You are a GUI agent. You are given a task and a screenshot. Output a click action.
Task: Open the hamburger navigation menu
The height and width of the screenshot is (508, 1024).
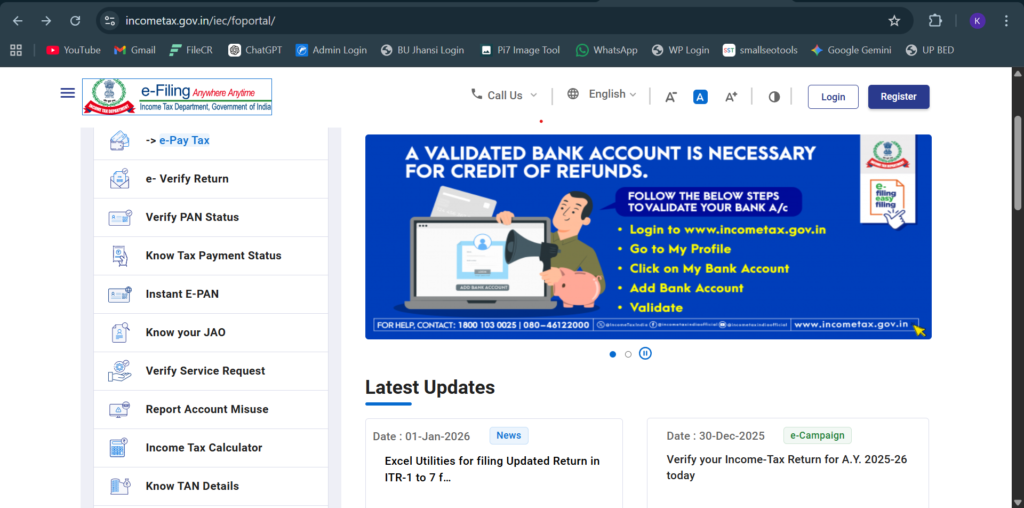click(x=67, y=93)
